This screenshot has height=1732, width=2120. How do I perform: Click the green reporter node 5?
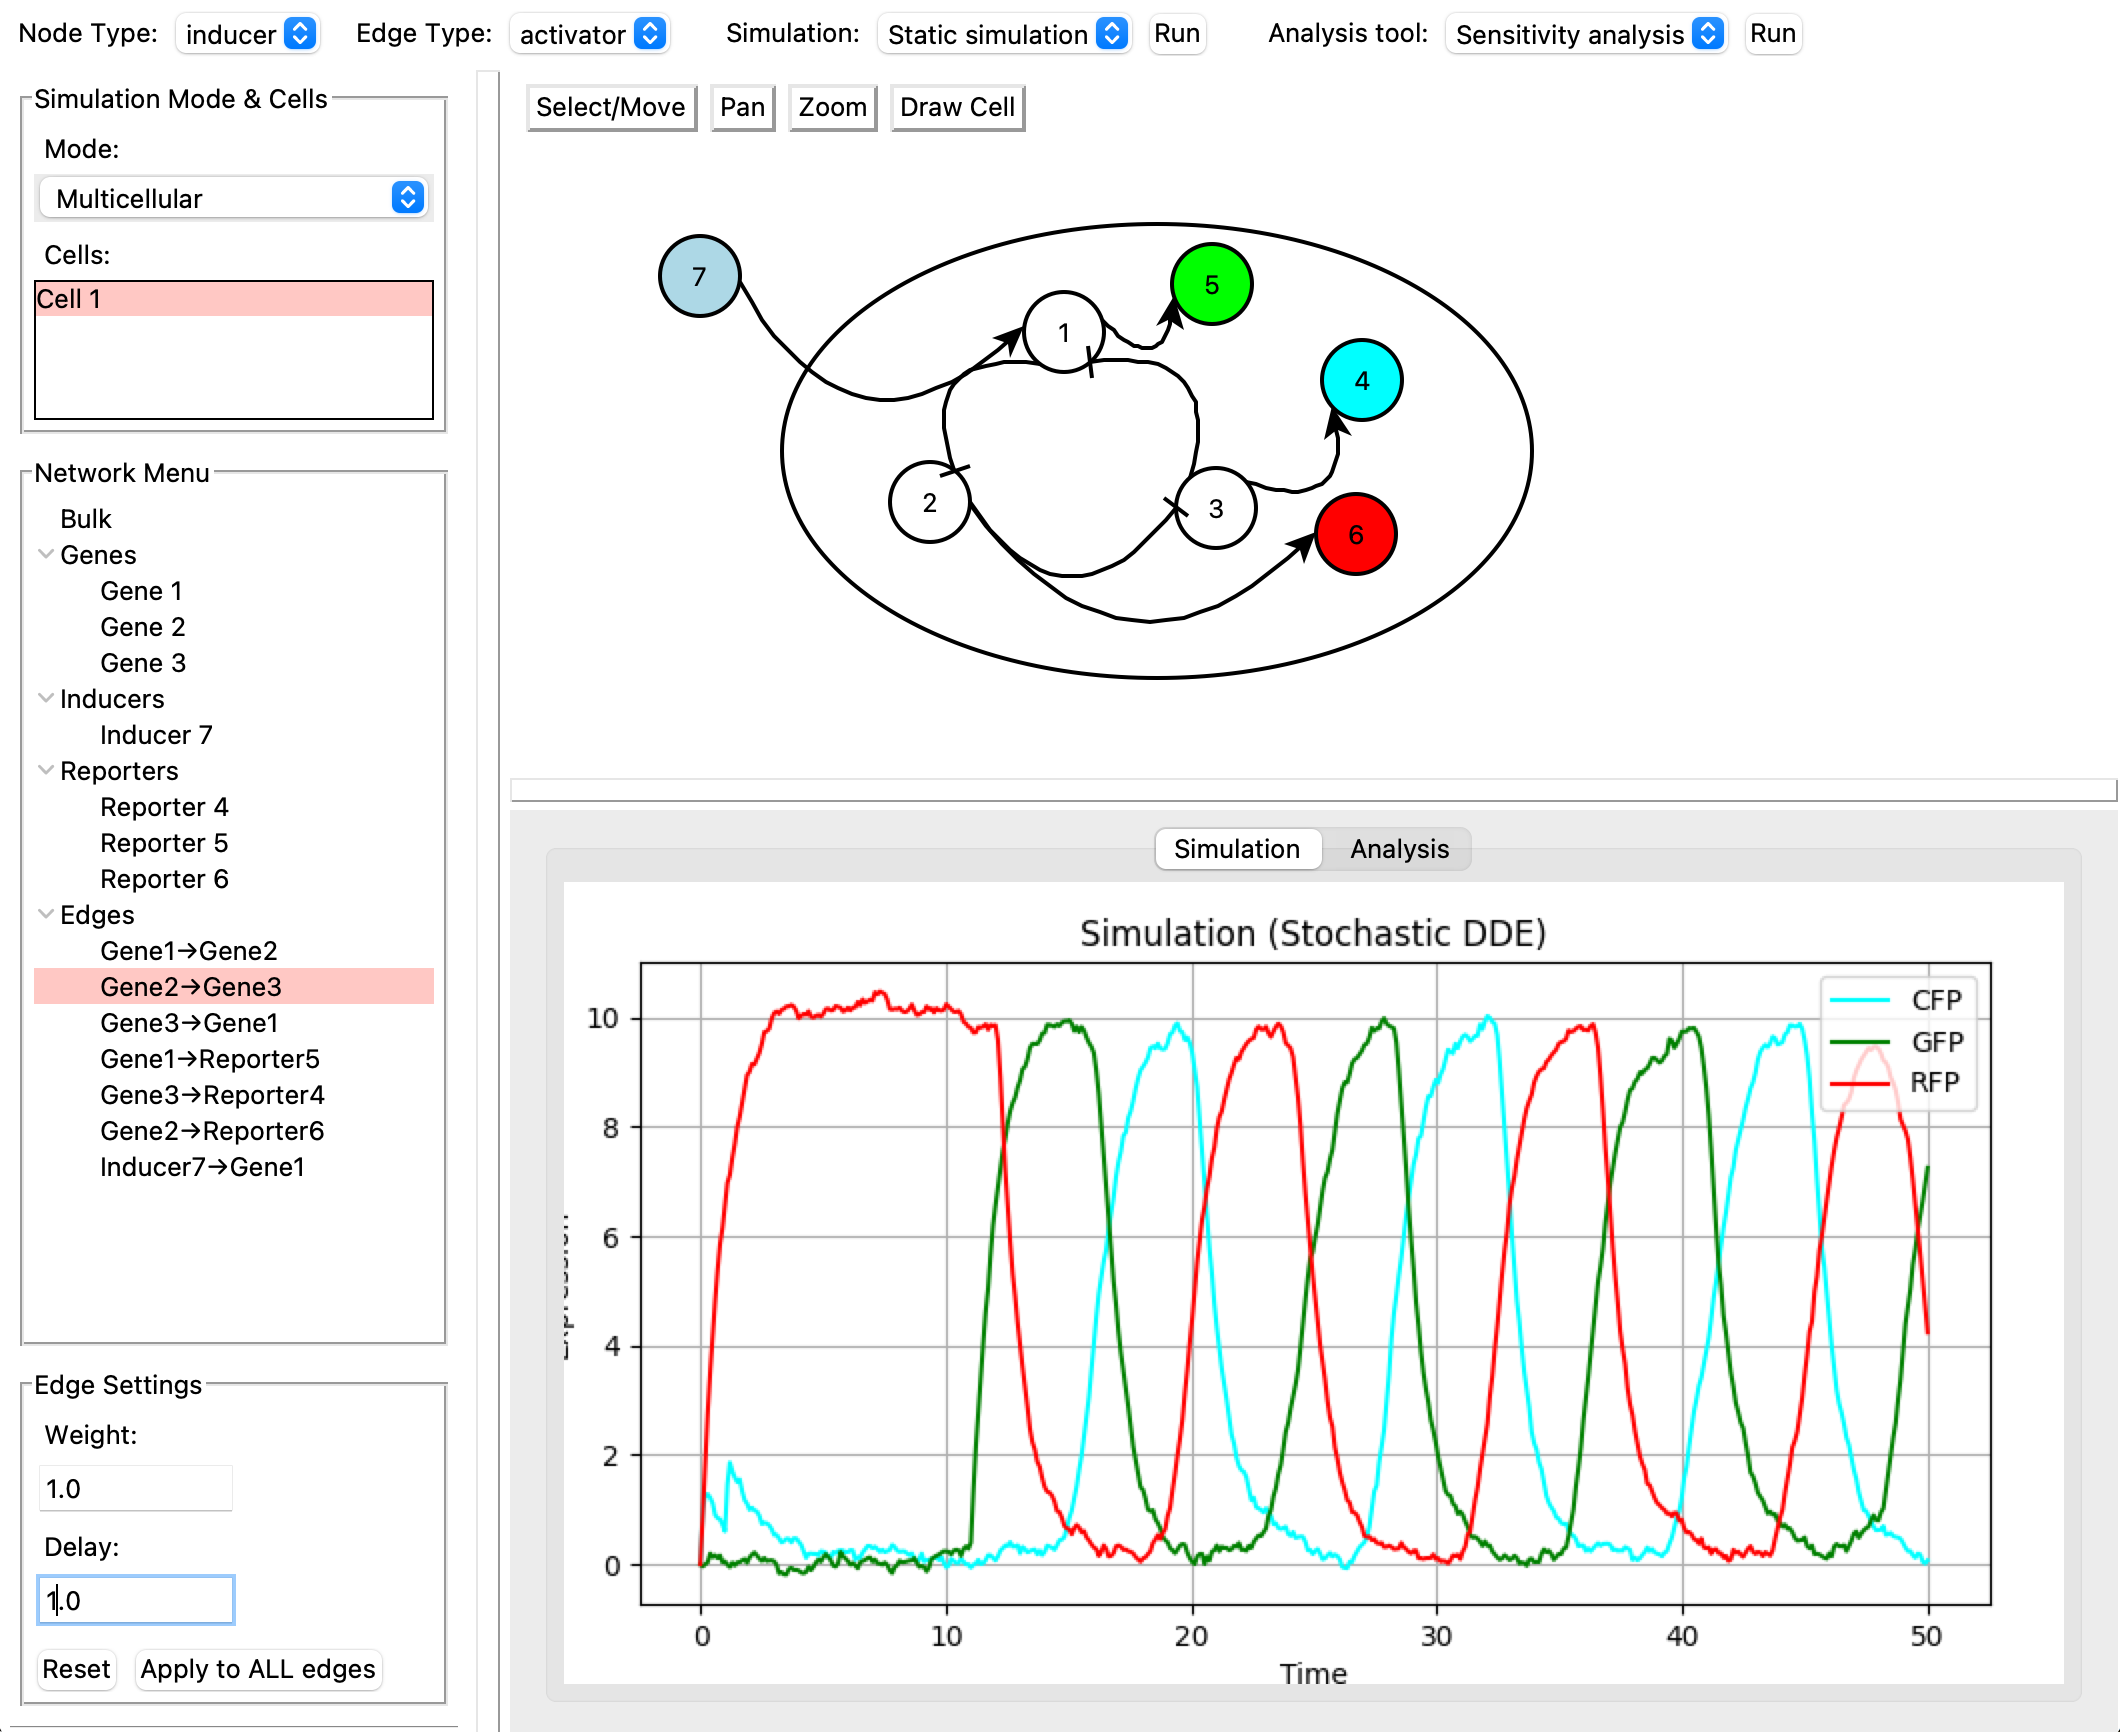tap(1211, 285)
